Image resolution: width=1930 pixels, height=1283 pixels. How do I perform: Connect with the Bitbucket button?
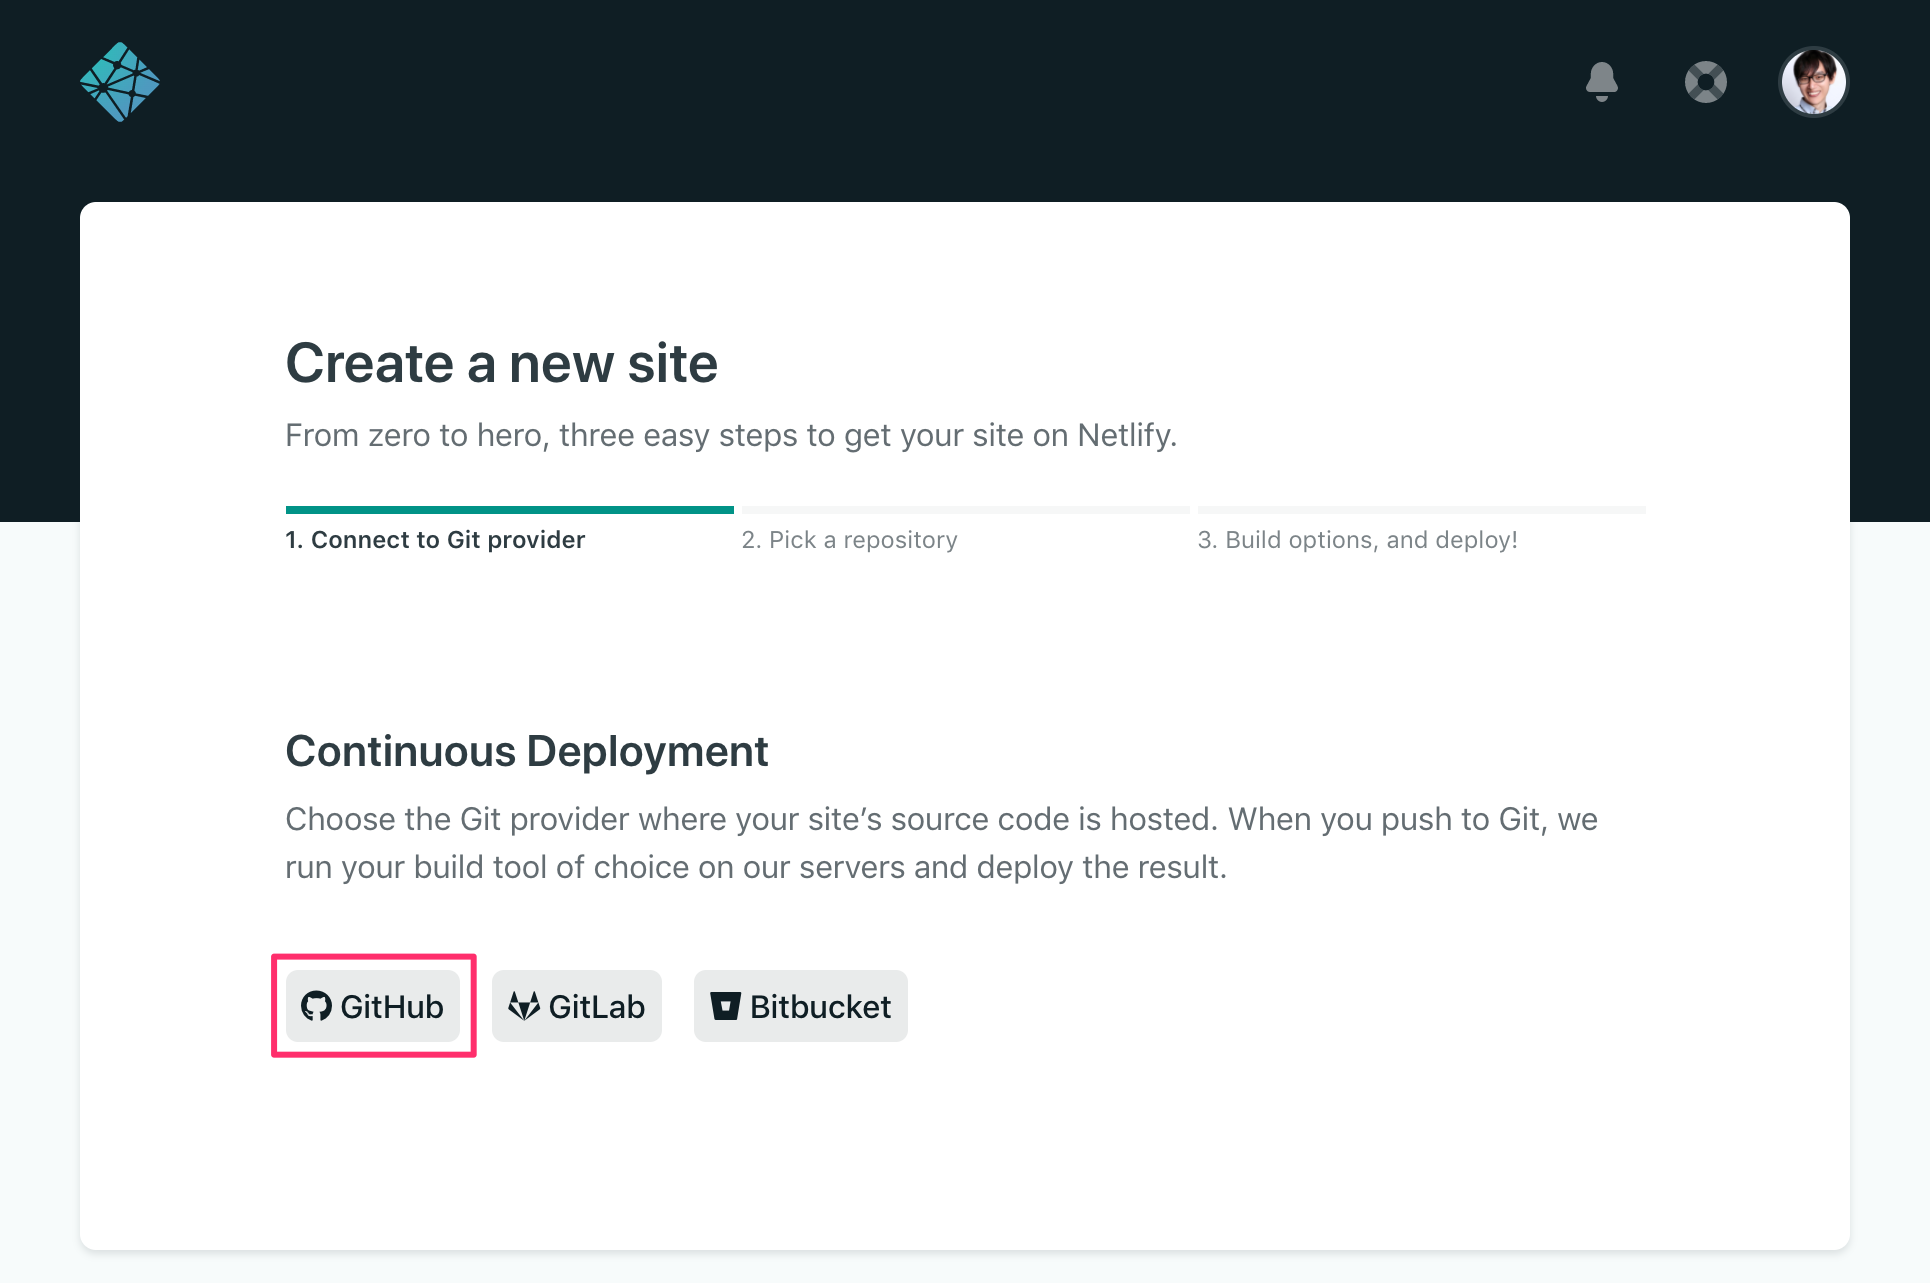pos(801,1006)
